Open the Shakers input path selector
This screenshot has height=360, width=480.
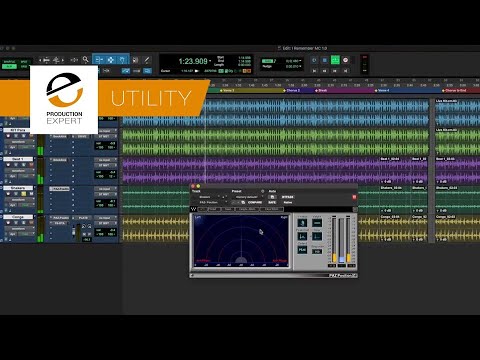pyautogui.click(x=105, y=189)
